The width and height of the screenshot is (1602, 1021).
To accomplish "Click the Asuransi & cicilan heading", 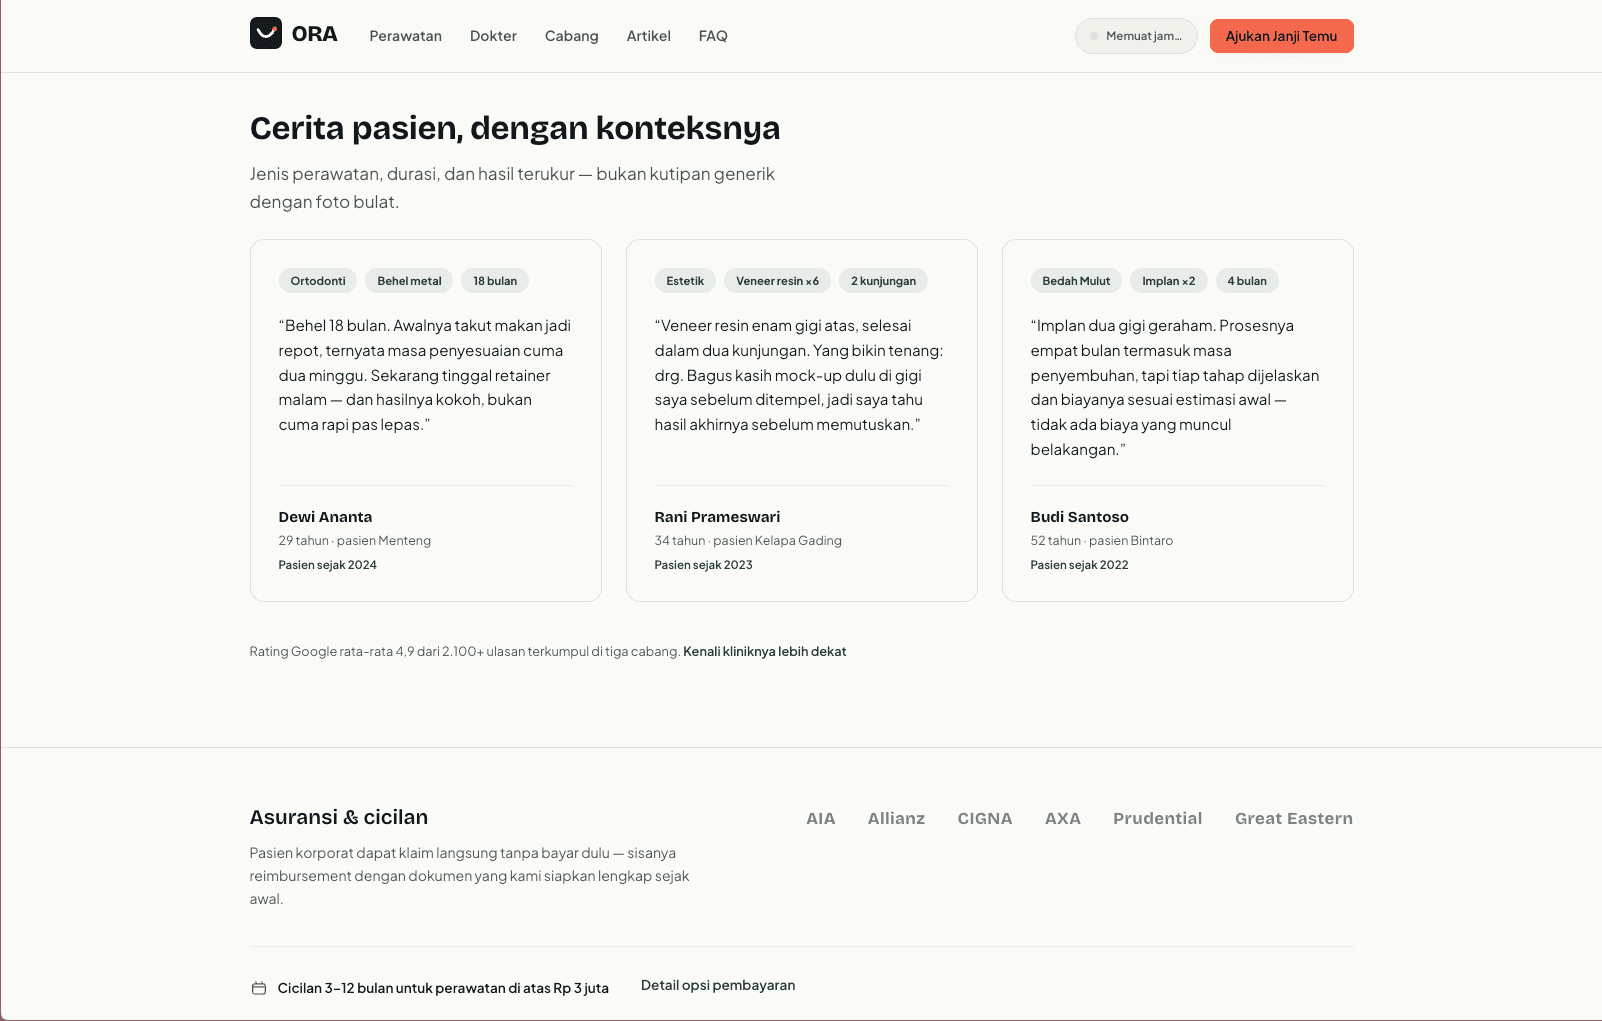I will pos(339,817).
